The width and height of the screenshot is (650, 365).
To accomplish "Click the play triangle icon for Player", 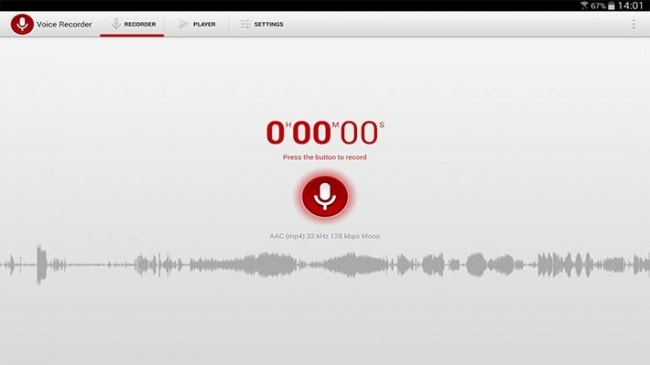I will point(183,24).
